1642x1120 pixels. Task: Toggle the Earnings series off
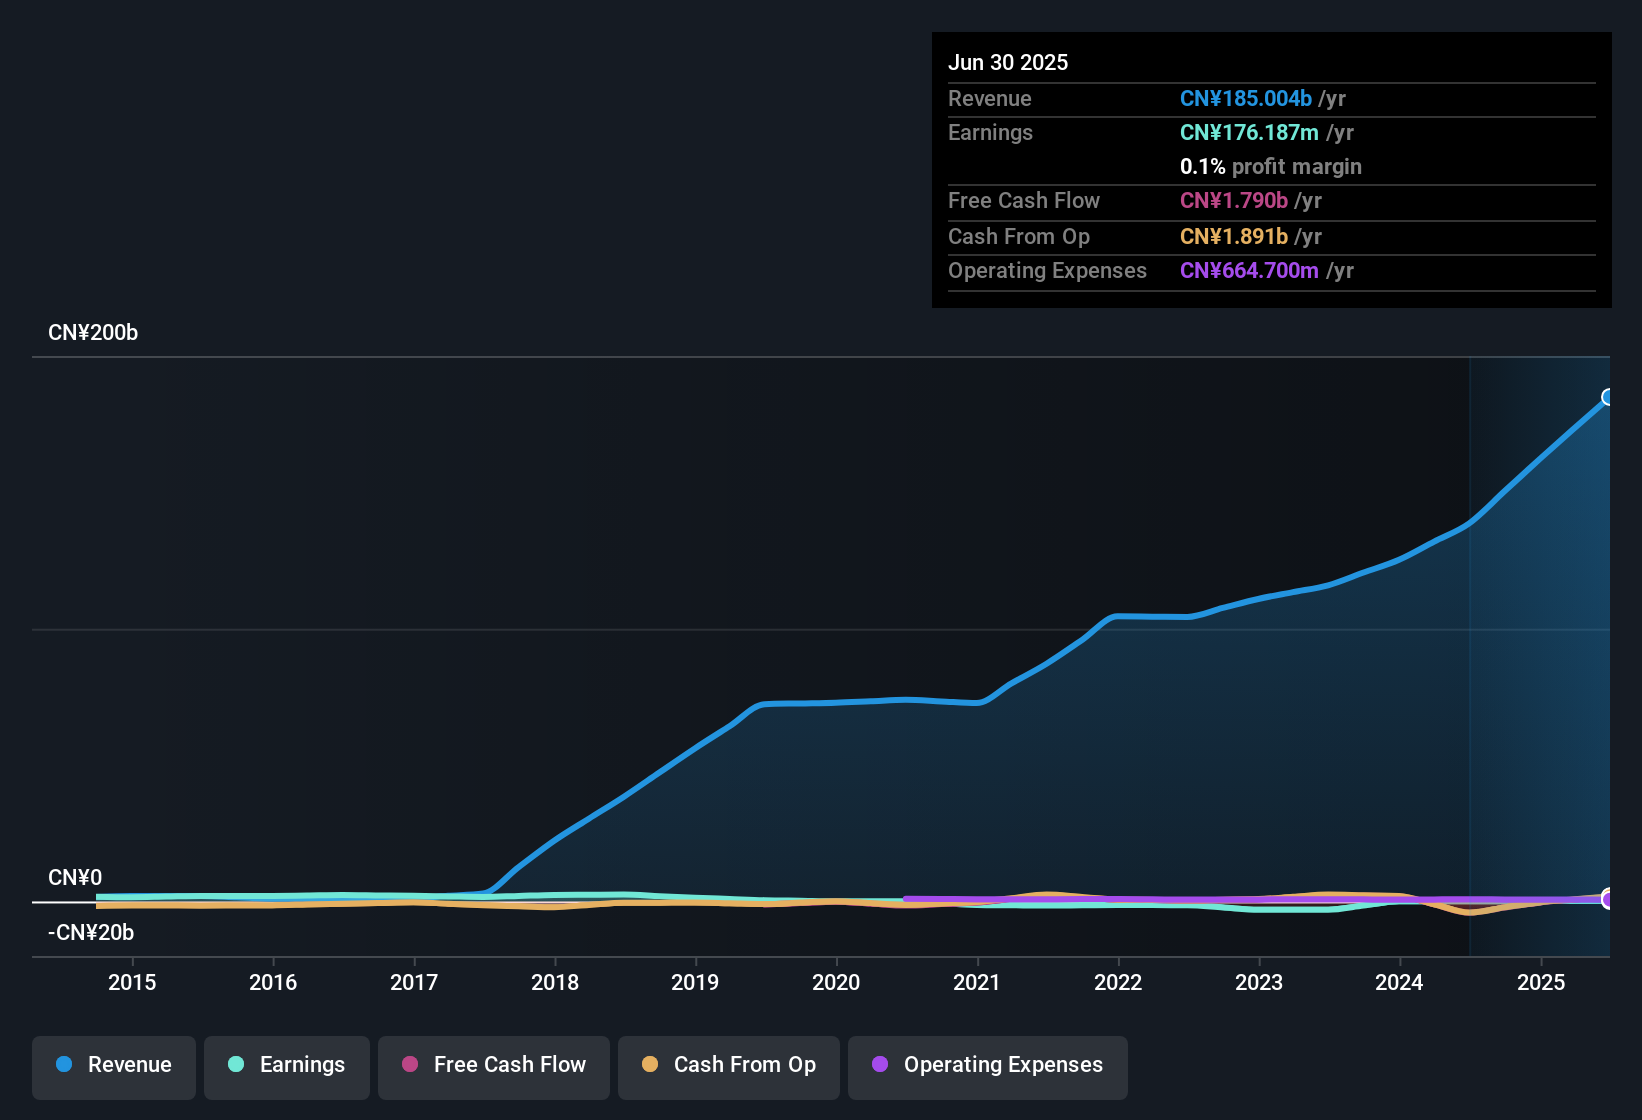pyautogui.click(x=286, y=1065)
